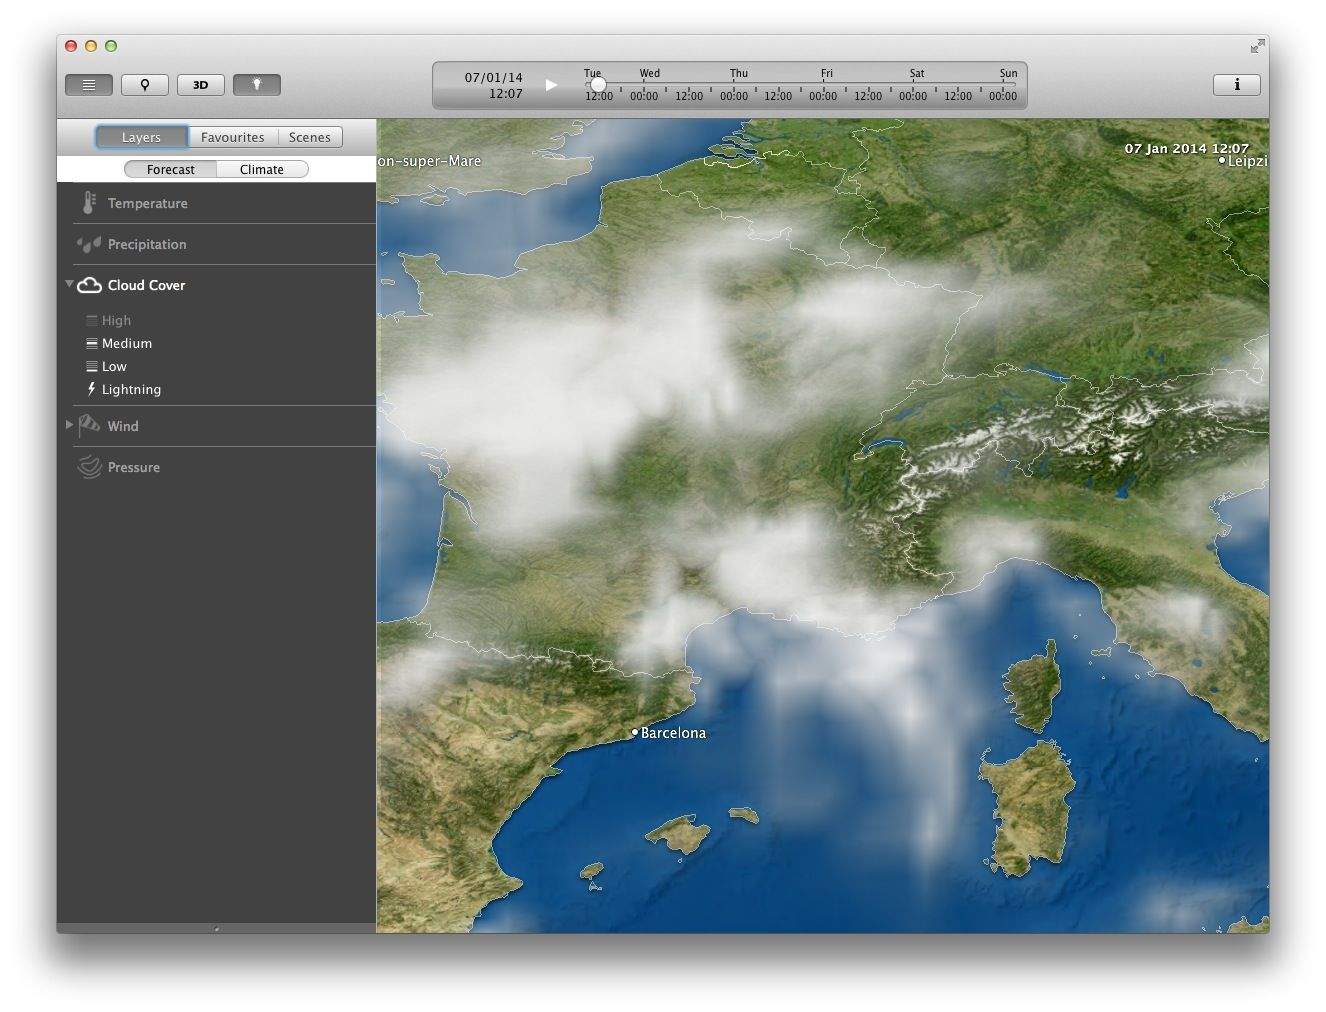Open the info panel button
The height and width of the screenshot is (1012, 1326).
click(x=1236, y=85)
